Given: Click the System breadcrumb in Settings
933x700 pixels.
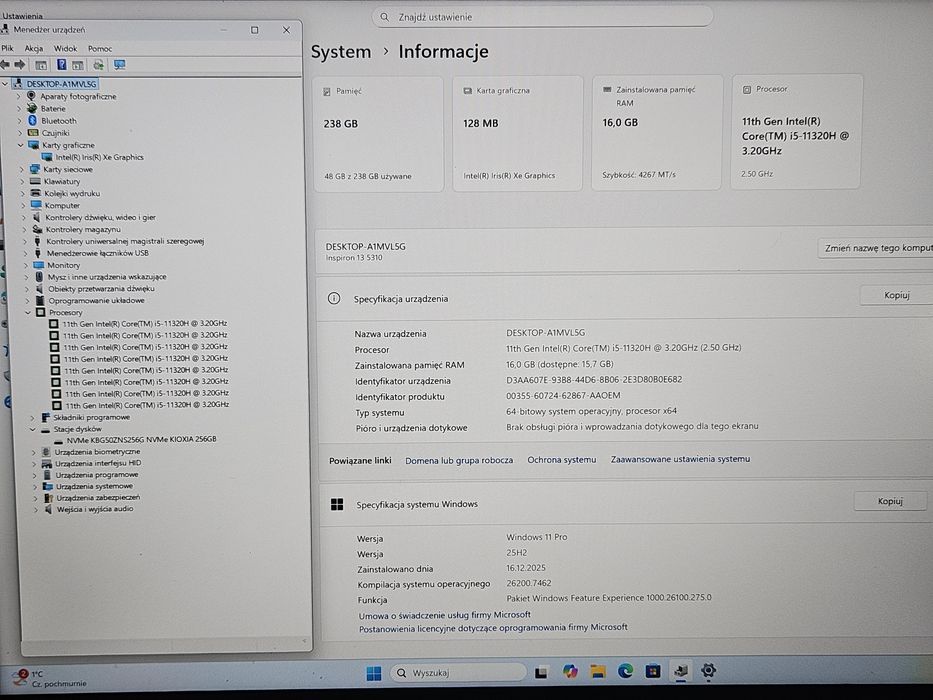Looking at the screenshot, I should [341, 52].
